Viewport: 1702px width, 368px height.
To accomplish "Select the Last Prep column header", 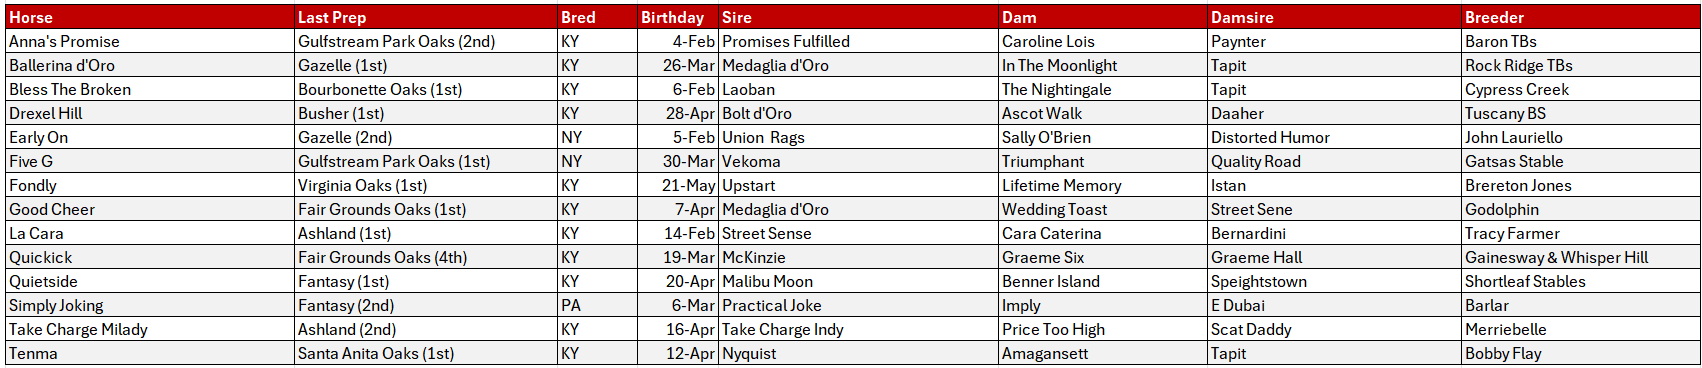I will (x=426, y=17).
